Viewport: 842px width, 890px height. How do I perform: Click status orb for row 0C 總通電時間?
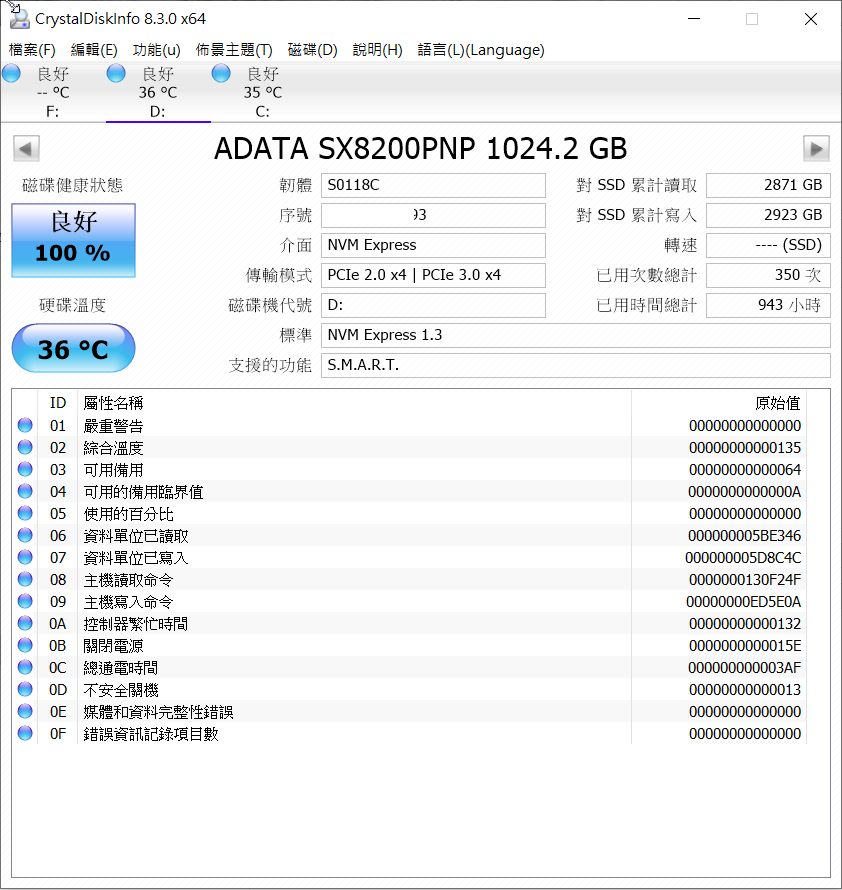pos(25,668)
